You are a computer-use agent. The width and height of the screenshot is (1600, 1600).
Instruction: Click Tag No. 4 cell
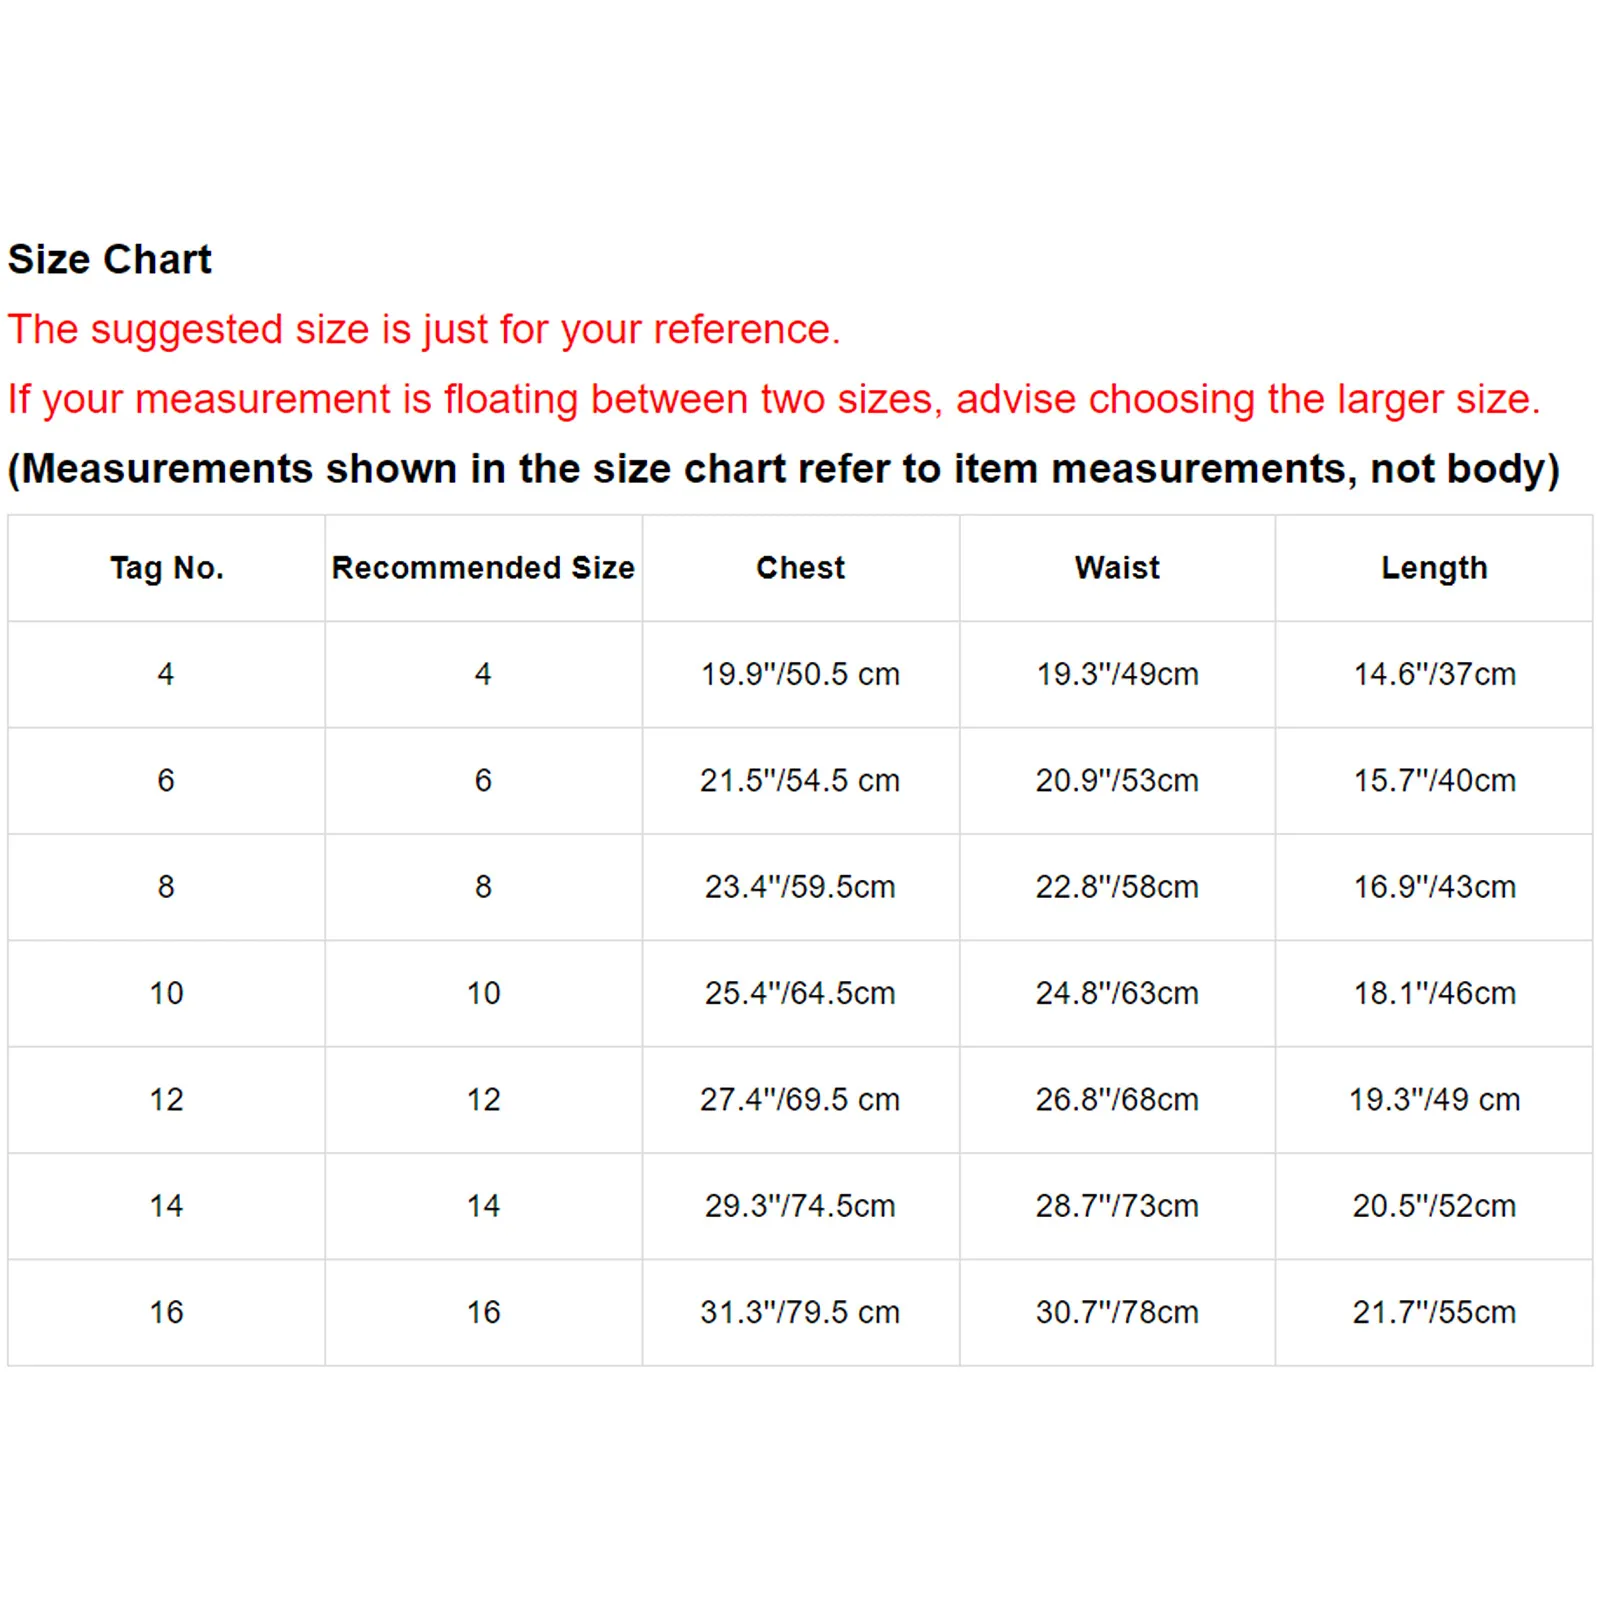[166, 674]
